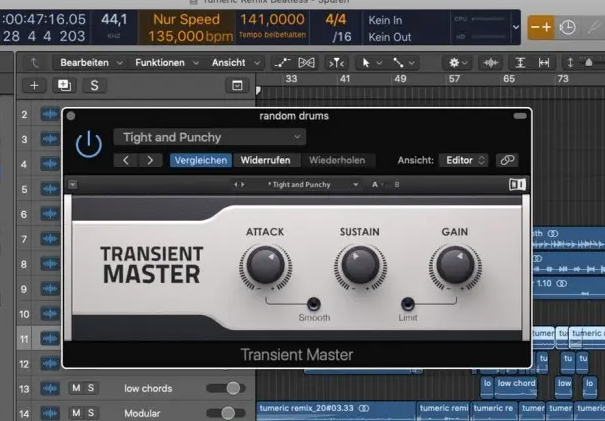This screenshot has width=605, height=421.
Task: Click the back arrow in tracks toolbar
Action: click(35, 63)
